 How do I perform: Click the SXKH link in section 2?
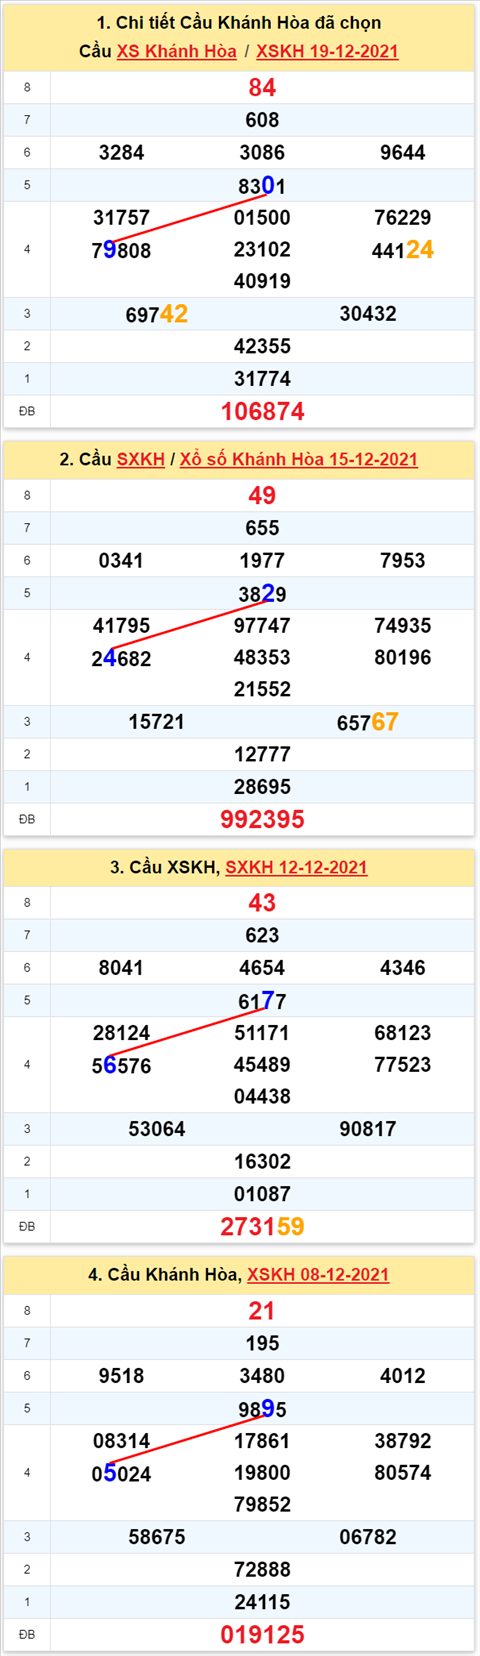tap(140, 459)
